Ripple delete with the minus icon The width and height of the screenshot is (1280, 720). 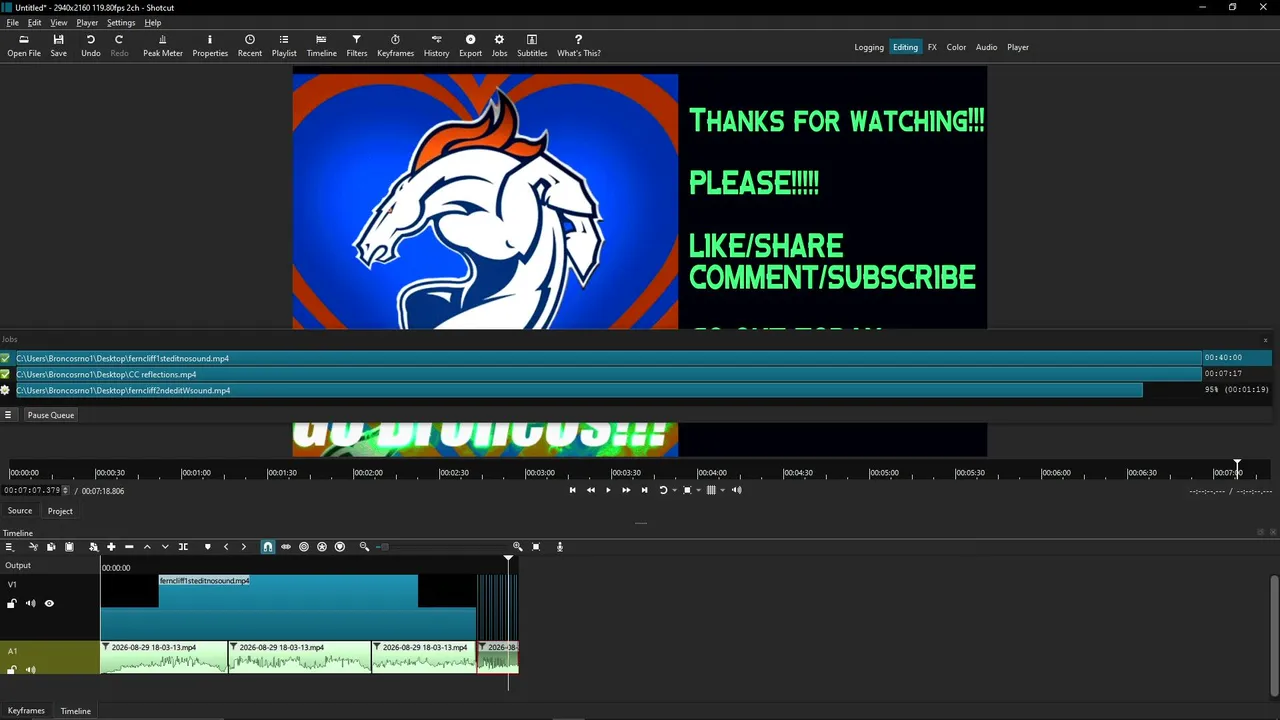pos(129,547)
